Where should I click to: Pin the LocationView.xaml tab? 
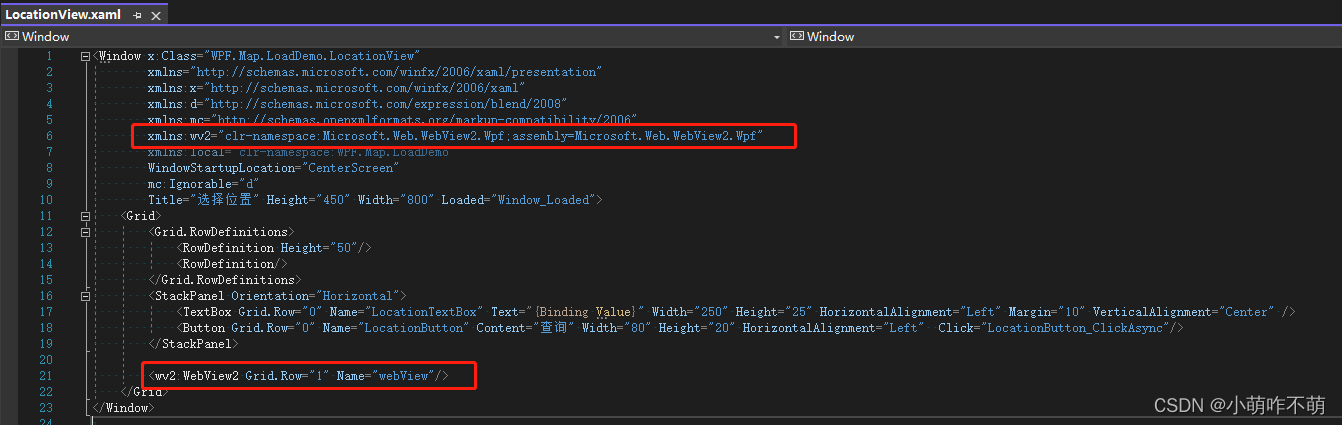(138, 15)
